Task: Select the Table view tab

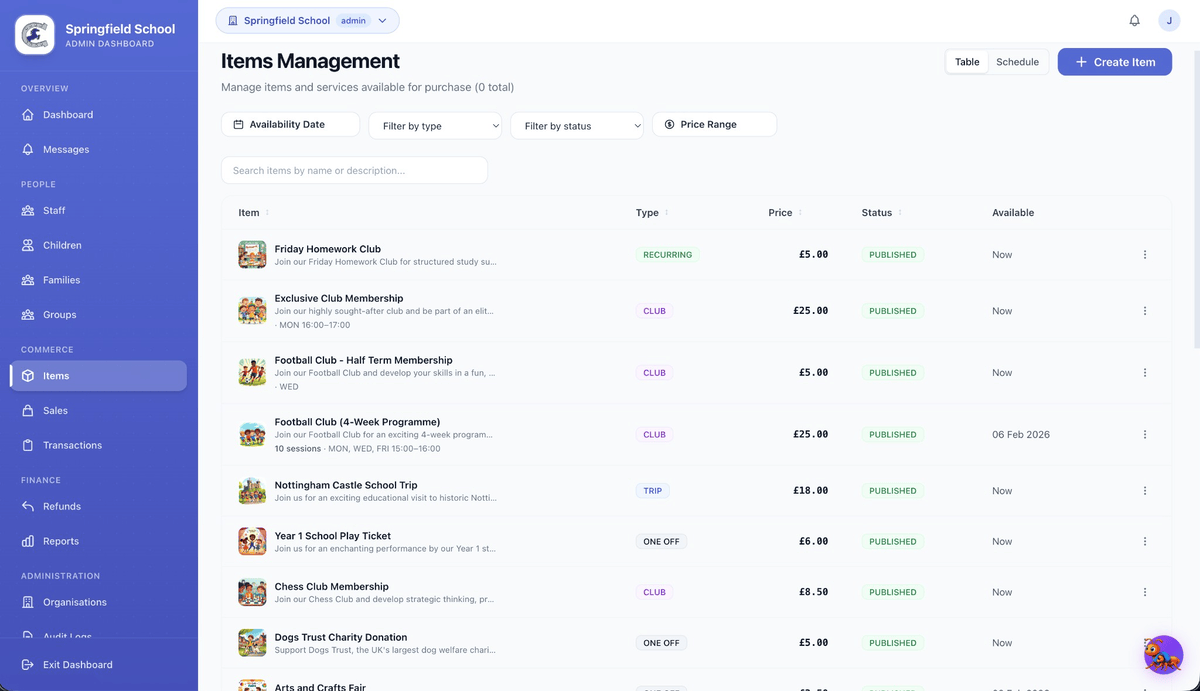Action: [966, 61]
